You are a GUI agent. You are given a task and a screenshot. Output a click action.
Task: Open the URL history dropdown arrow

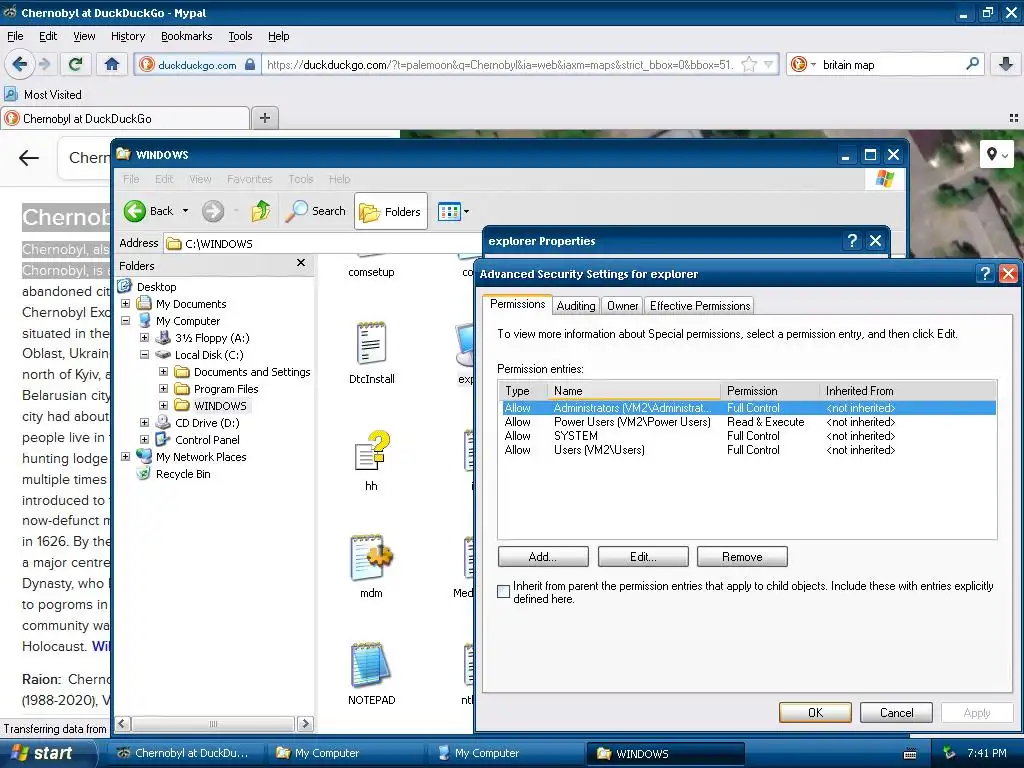click(769, 64)
